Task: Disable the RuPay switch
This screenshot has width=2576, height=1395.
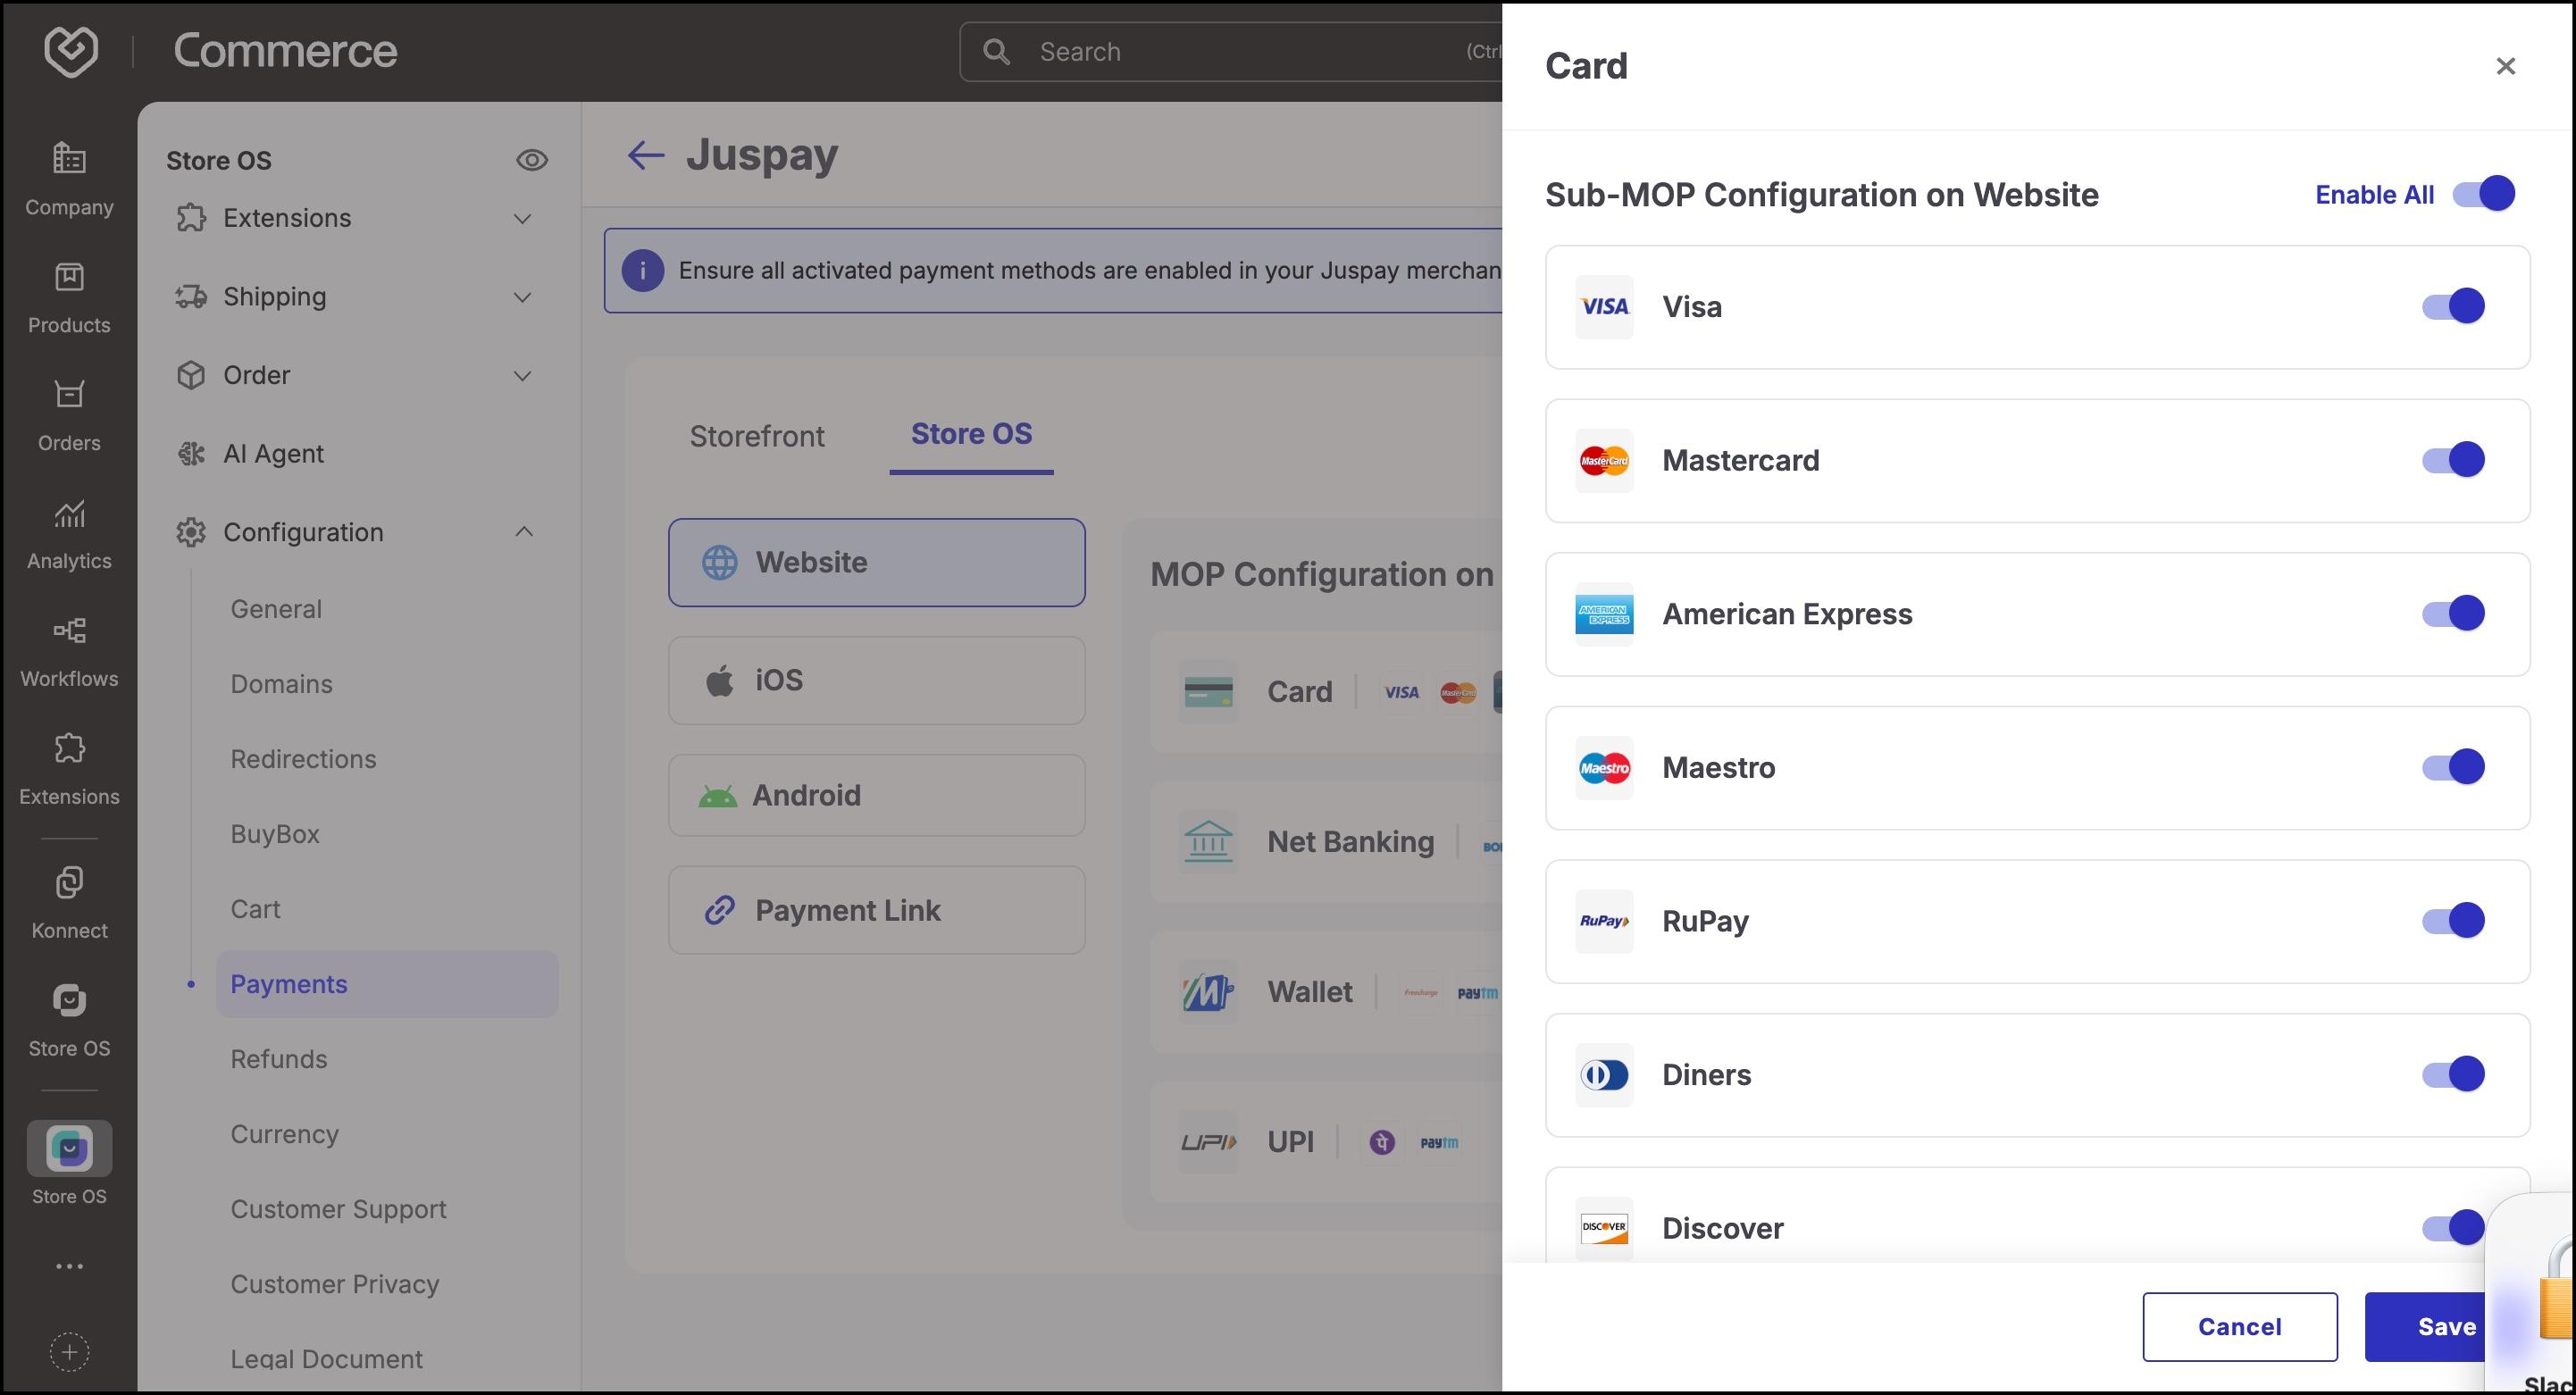Action: click(x=2453, y=920)
